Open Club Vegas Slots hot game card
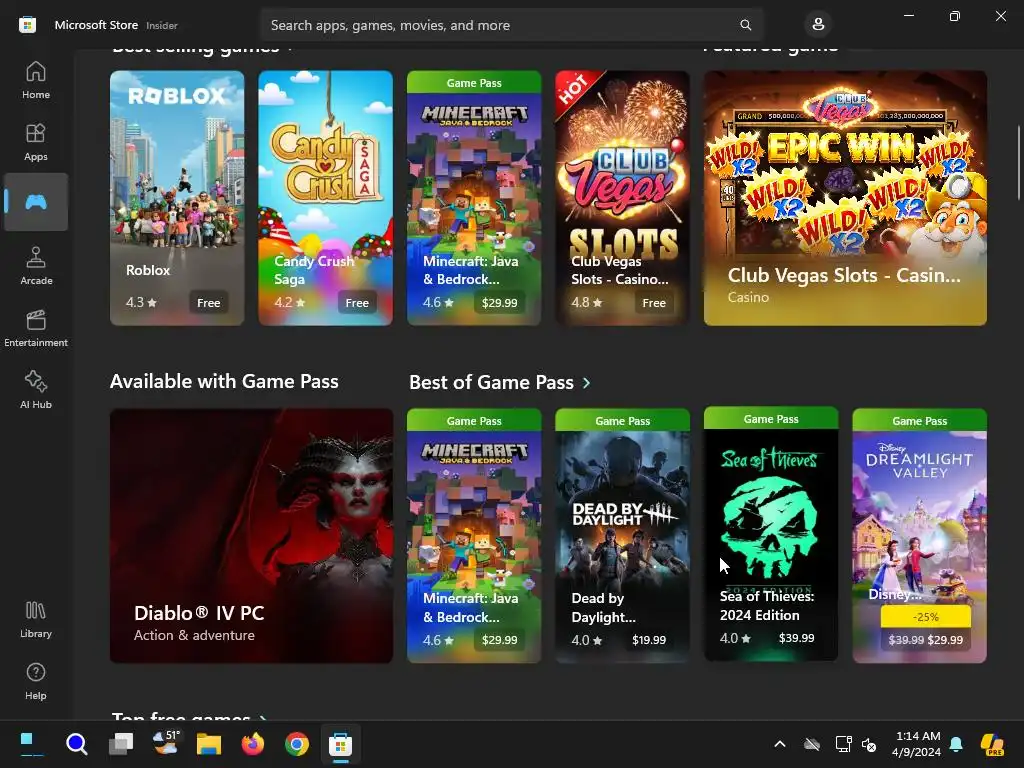The width and height of the screenshot is (1024, 768). click(x=622, y=198)
